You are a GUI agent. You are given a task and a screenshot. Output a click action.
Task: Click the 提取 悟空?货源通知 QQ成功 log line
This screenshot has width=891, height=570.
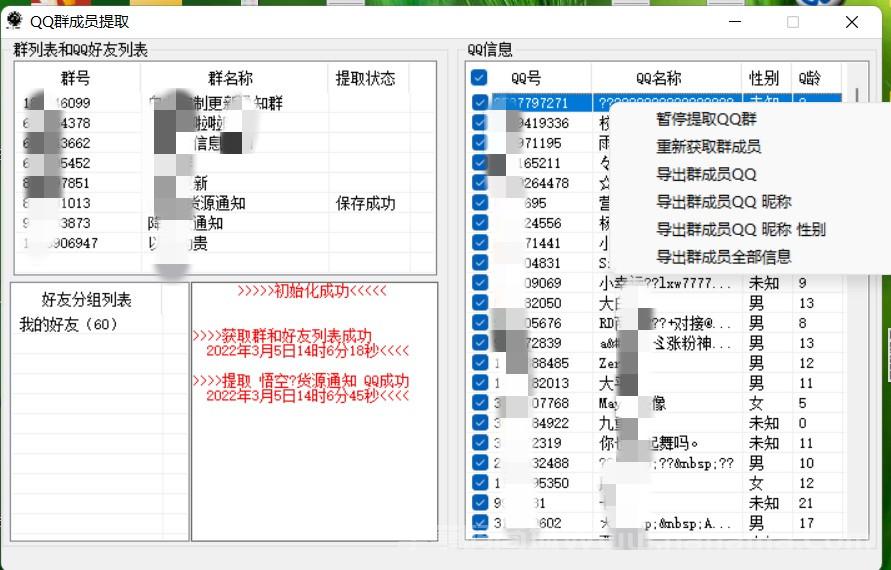[x=301, y=380]
